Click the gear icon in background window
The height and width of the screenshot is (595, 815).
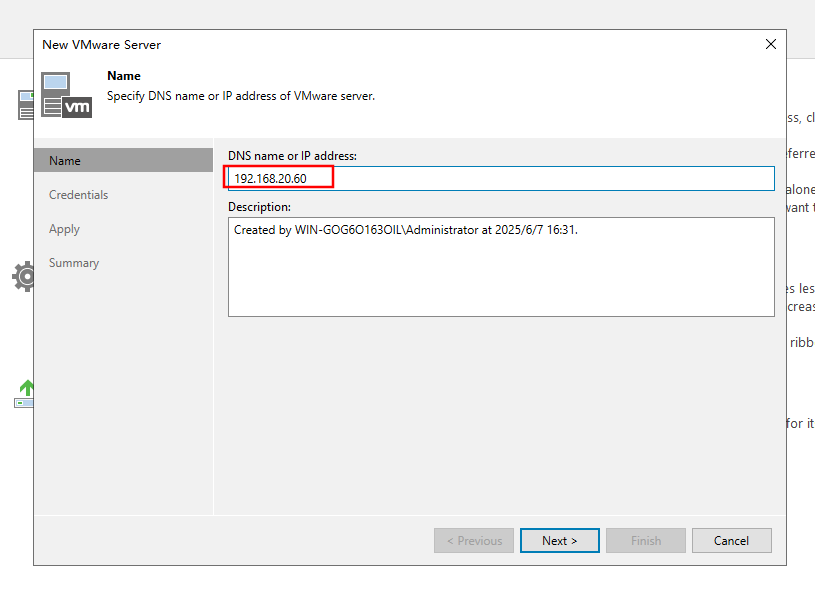[x=23, y=276]
